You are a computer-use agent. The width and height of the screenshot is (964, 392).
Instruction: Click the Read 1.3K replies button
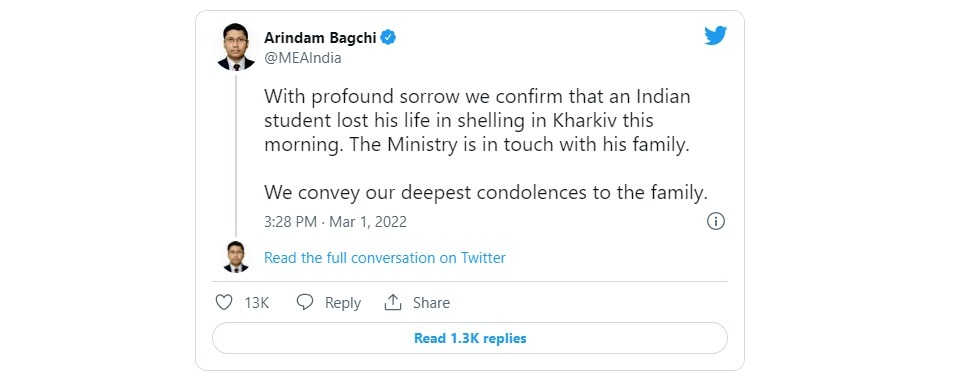point(470,338)
